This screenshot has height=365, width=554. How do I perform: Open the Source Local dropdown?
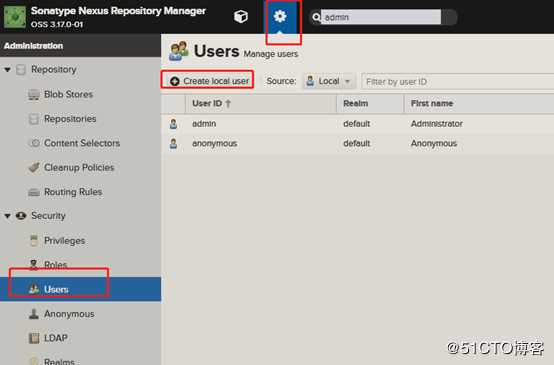click(x=329, y=81)
